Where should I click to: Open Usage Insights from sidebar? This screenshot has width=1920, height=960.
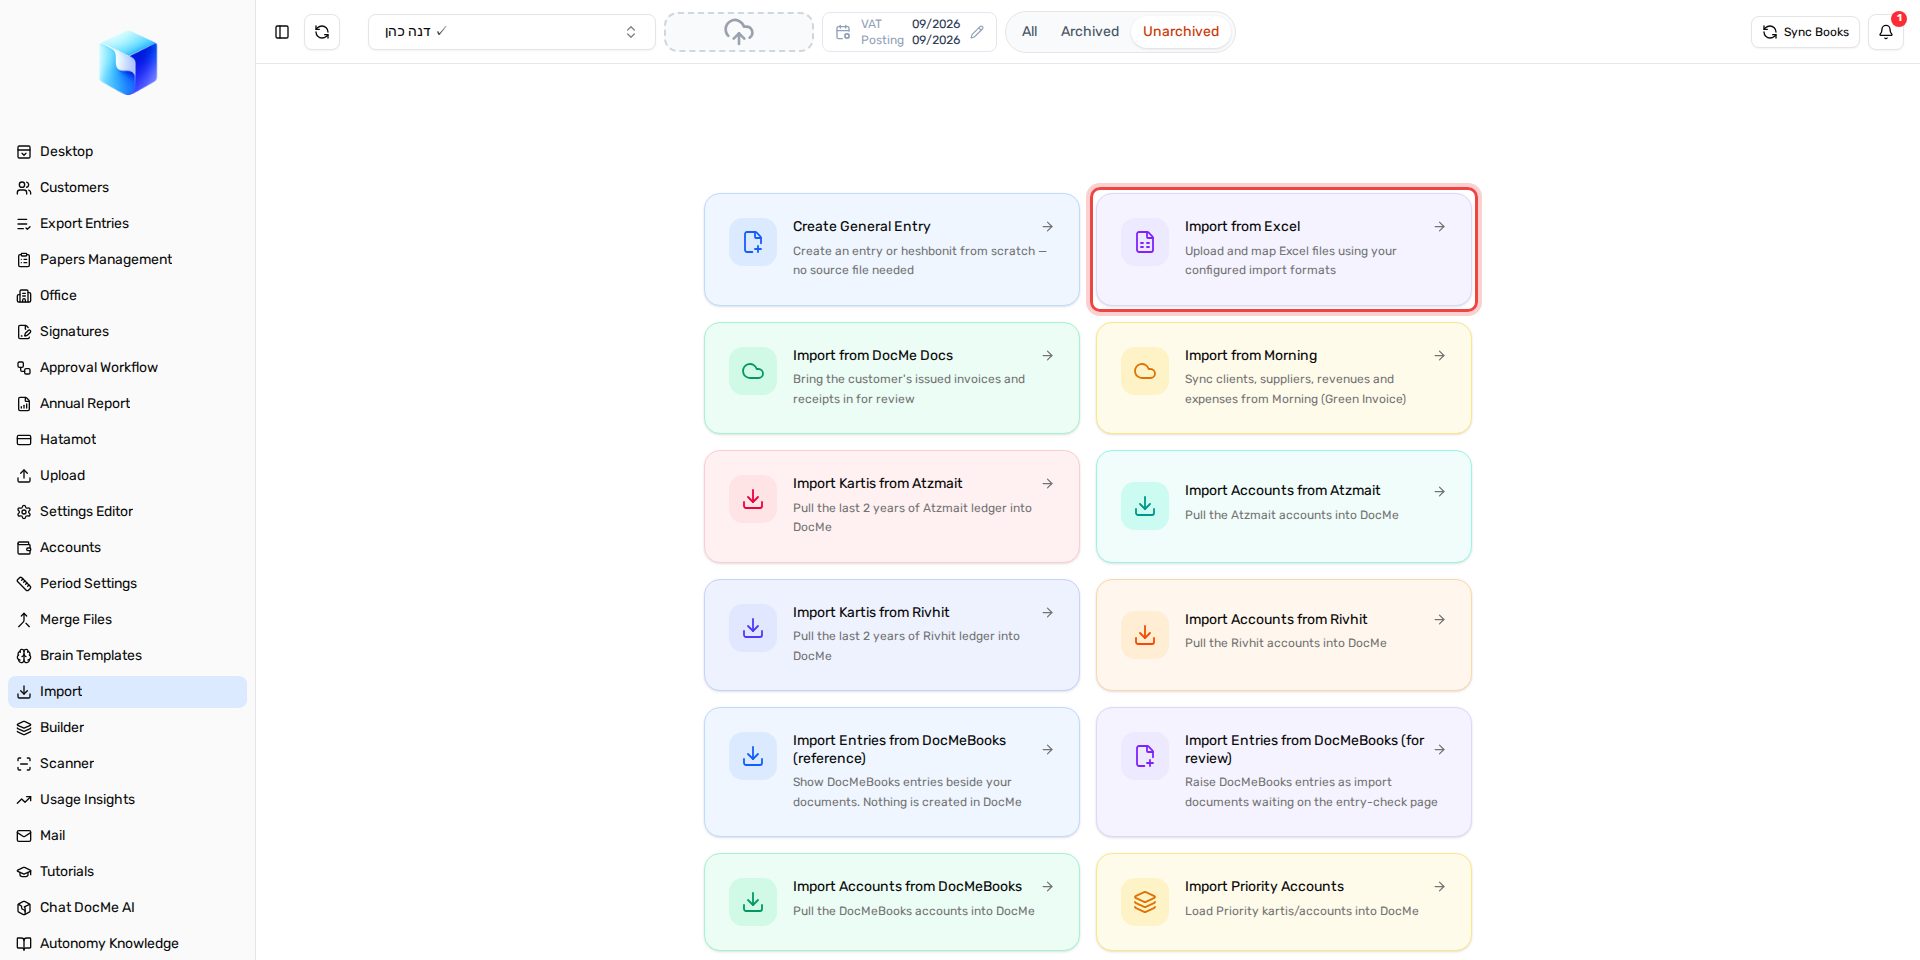(x=127, y=800)
